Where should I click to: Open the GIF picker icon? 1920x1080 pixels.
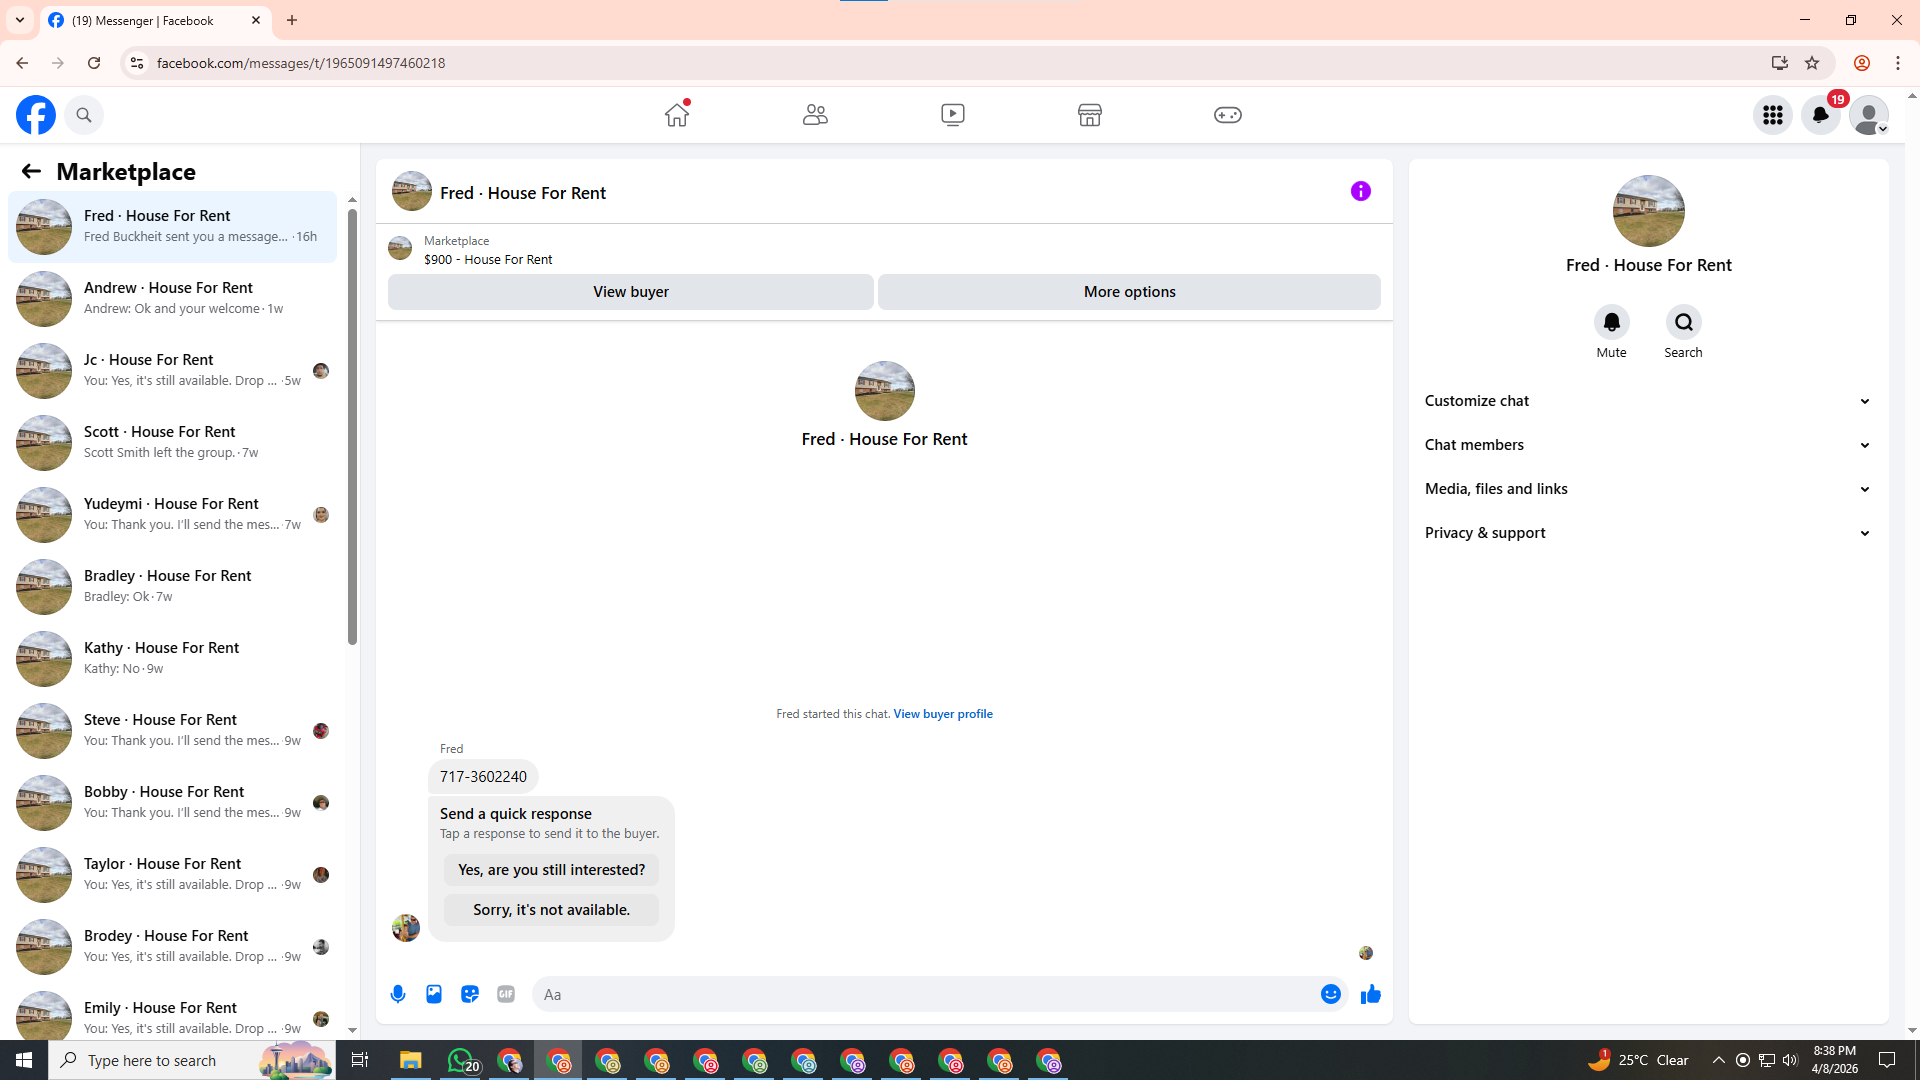506,994
